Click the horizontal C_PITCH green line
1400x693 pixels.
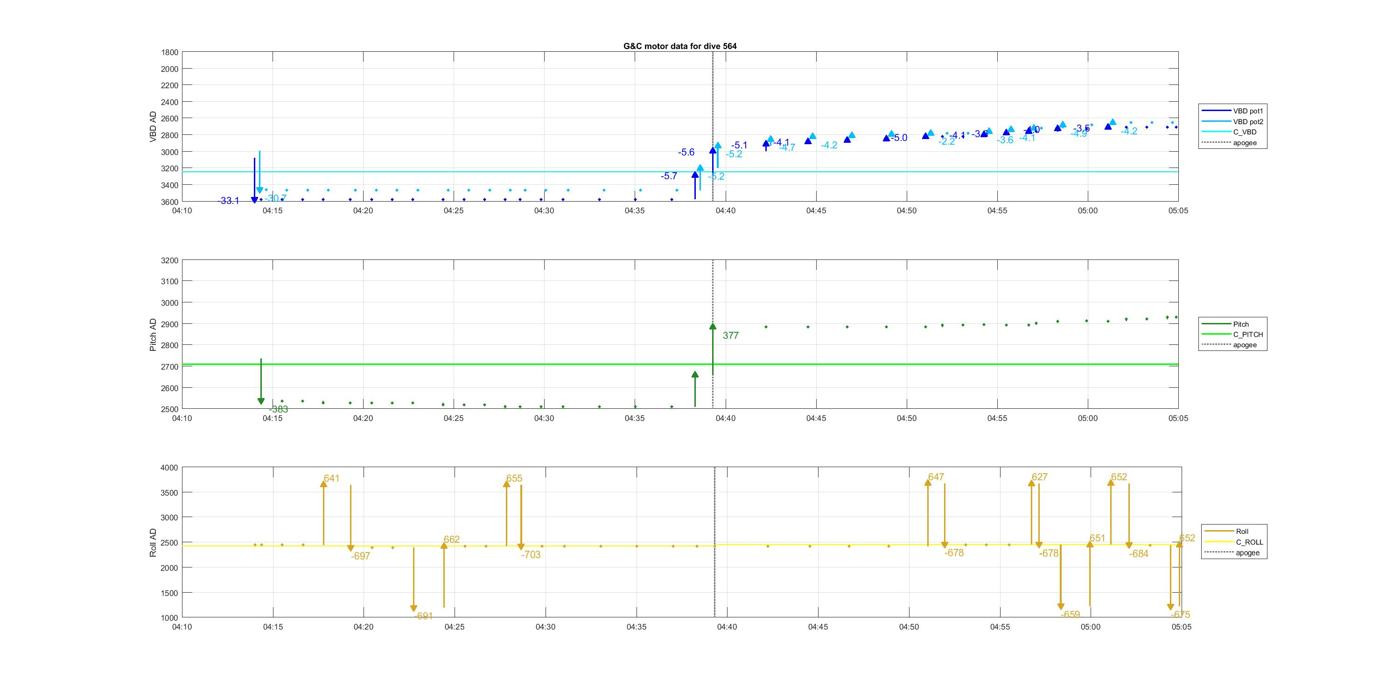pyautogui.click(x=680, y=364)
